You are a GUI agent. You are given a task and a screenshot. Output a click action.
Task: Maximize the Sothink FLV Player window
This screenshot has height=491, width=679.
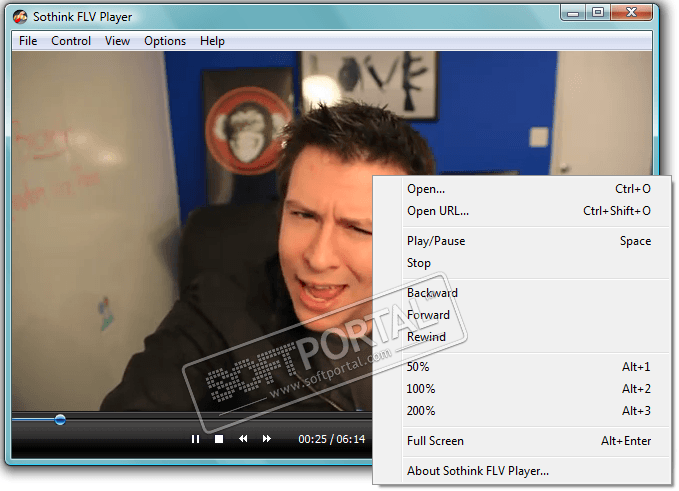click(598, 13)
